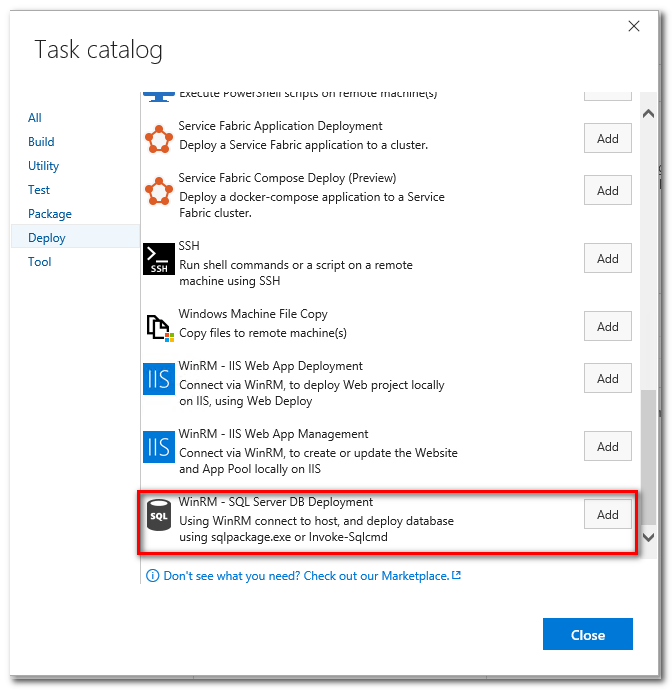Click the SQL Server DB Deployment icon
This screenshot has width=672, height=690.
(158, 515)
